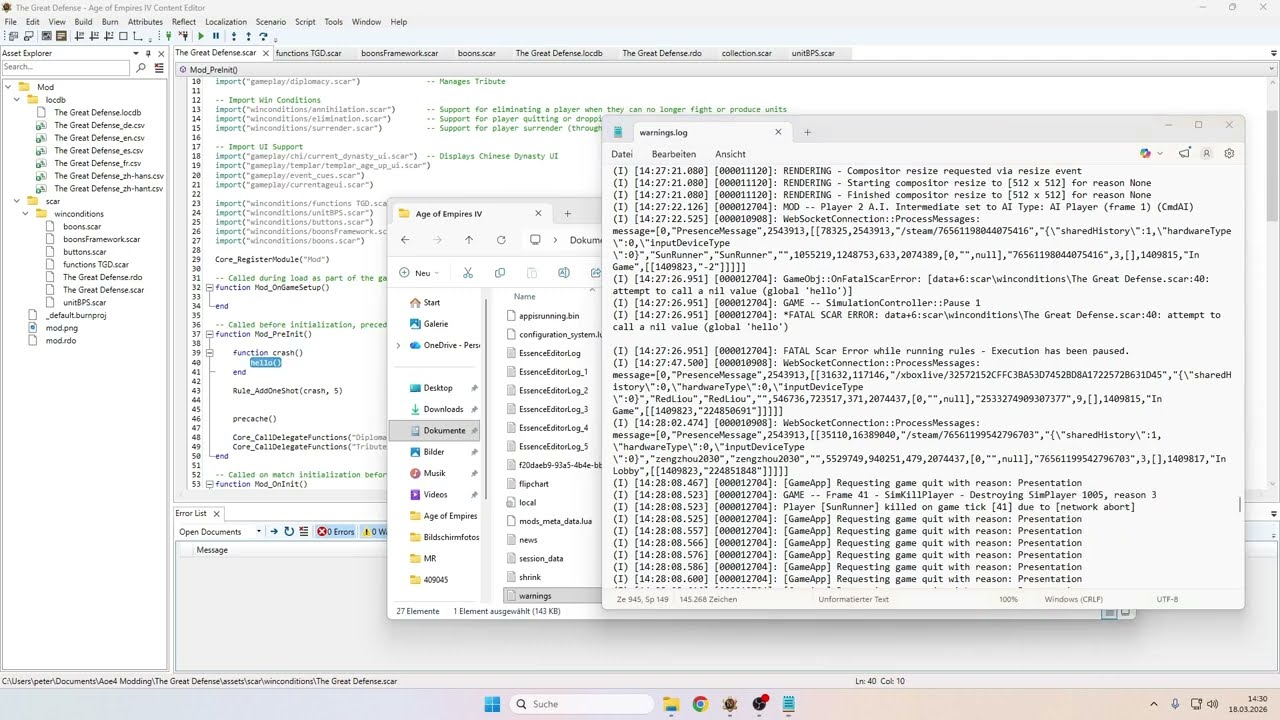Collapse the Mod folder in Asset Explorer
The width and height of the screenshot is (1280, 720).
8,87
